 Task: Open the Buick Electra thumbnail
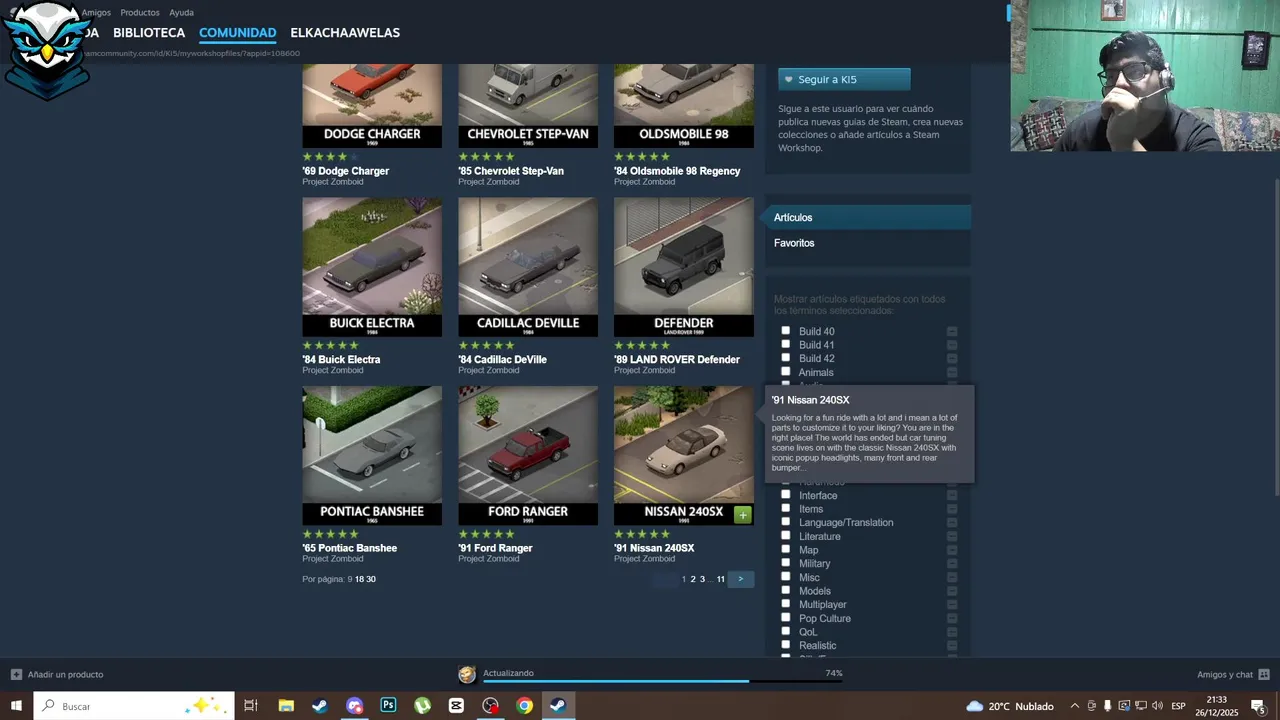click(372, 267)
